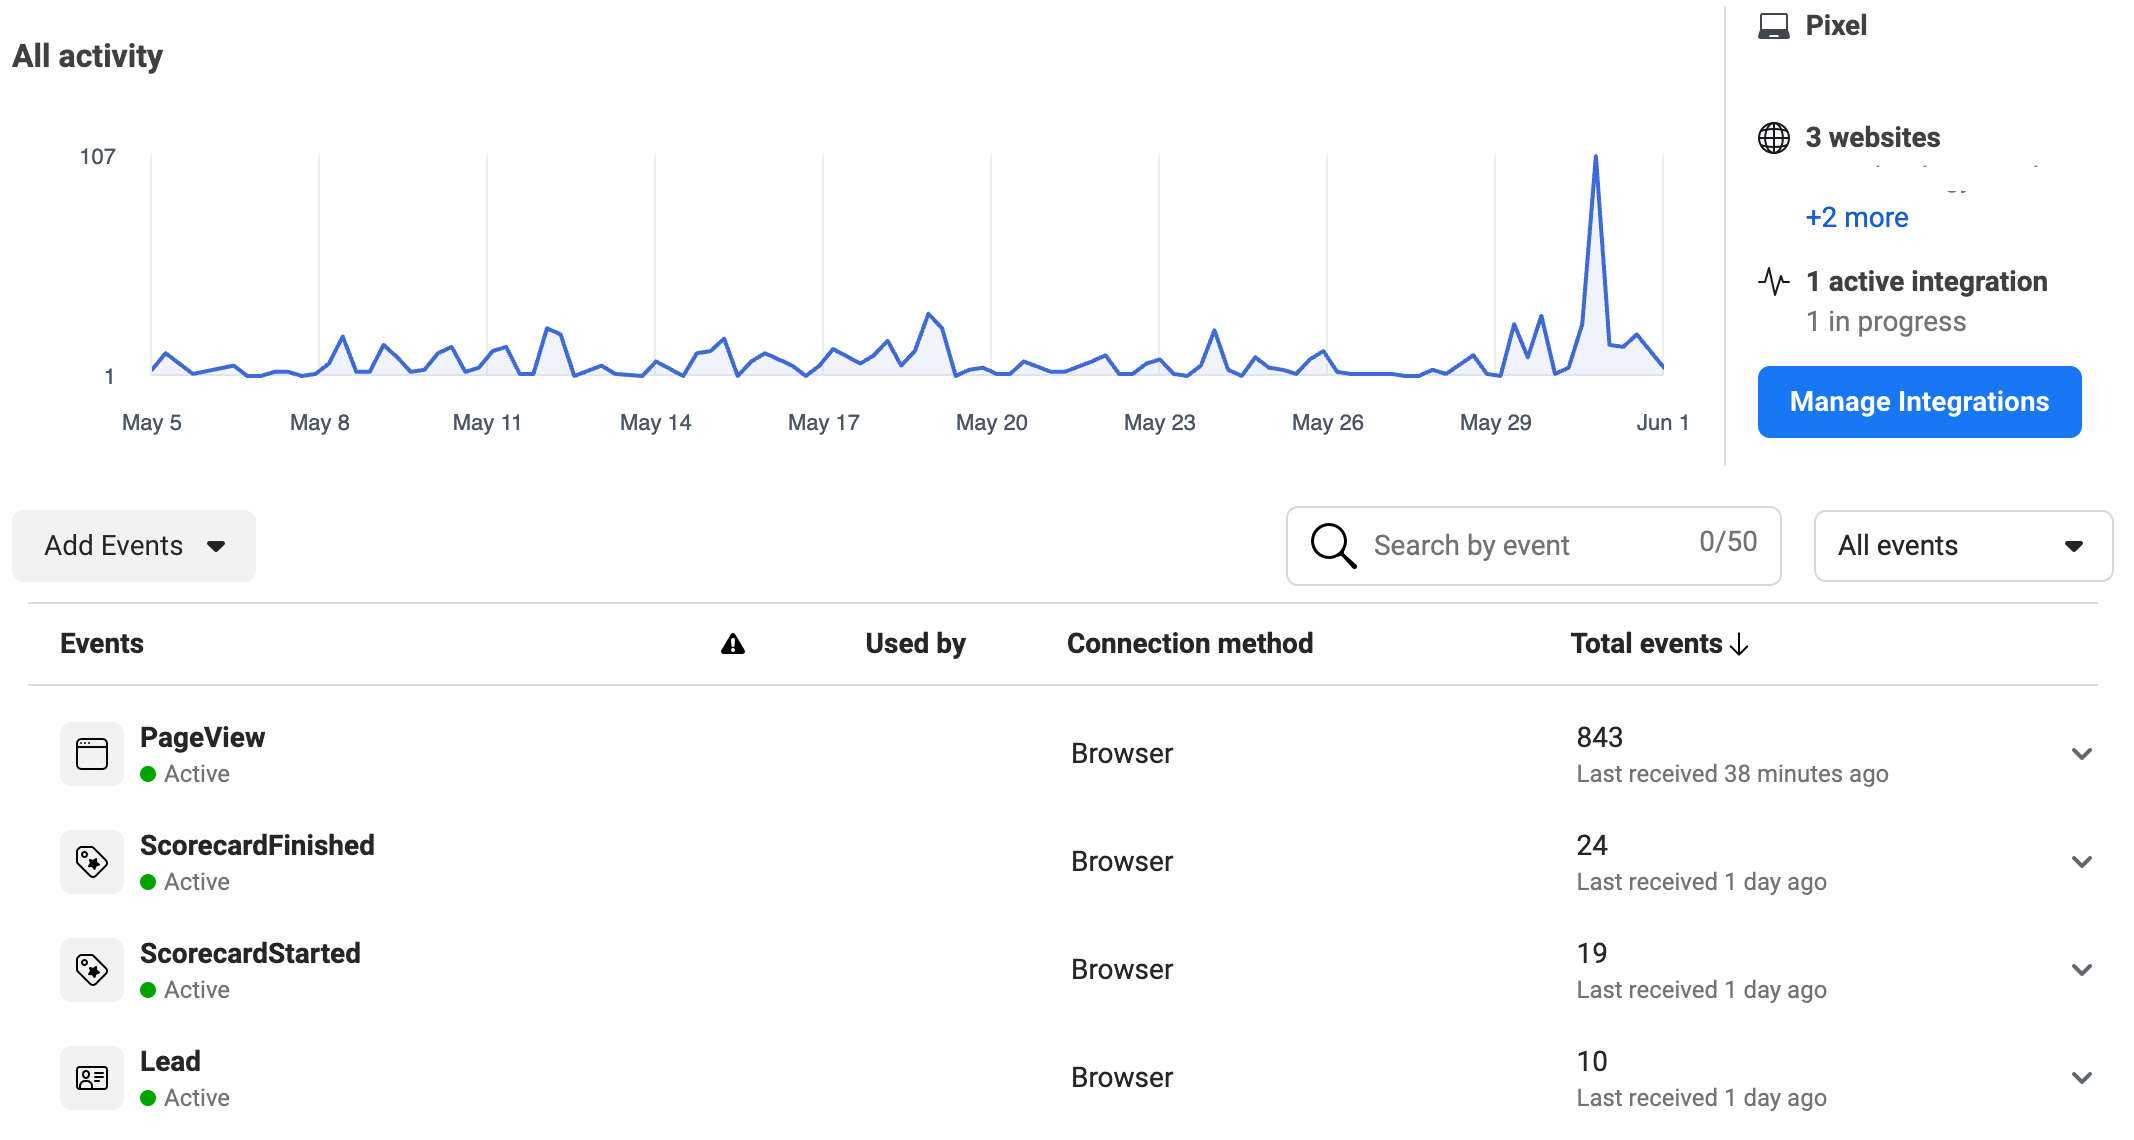Sort by Total events column
The image size is (2134, 1140).
click(1656, 643)
